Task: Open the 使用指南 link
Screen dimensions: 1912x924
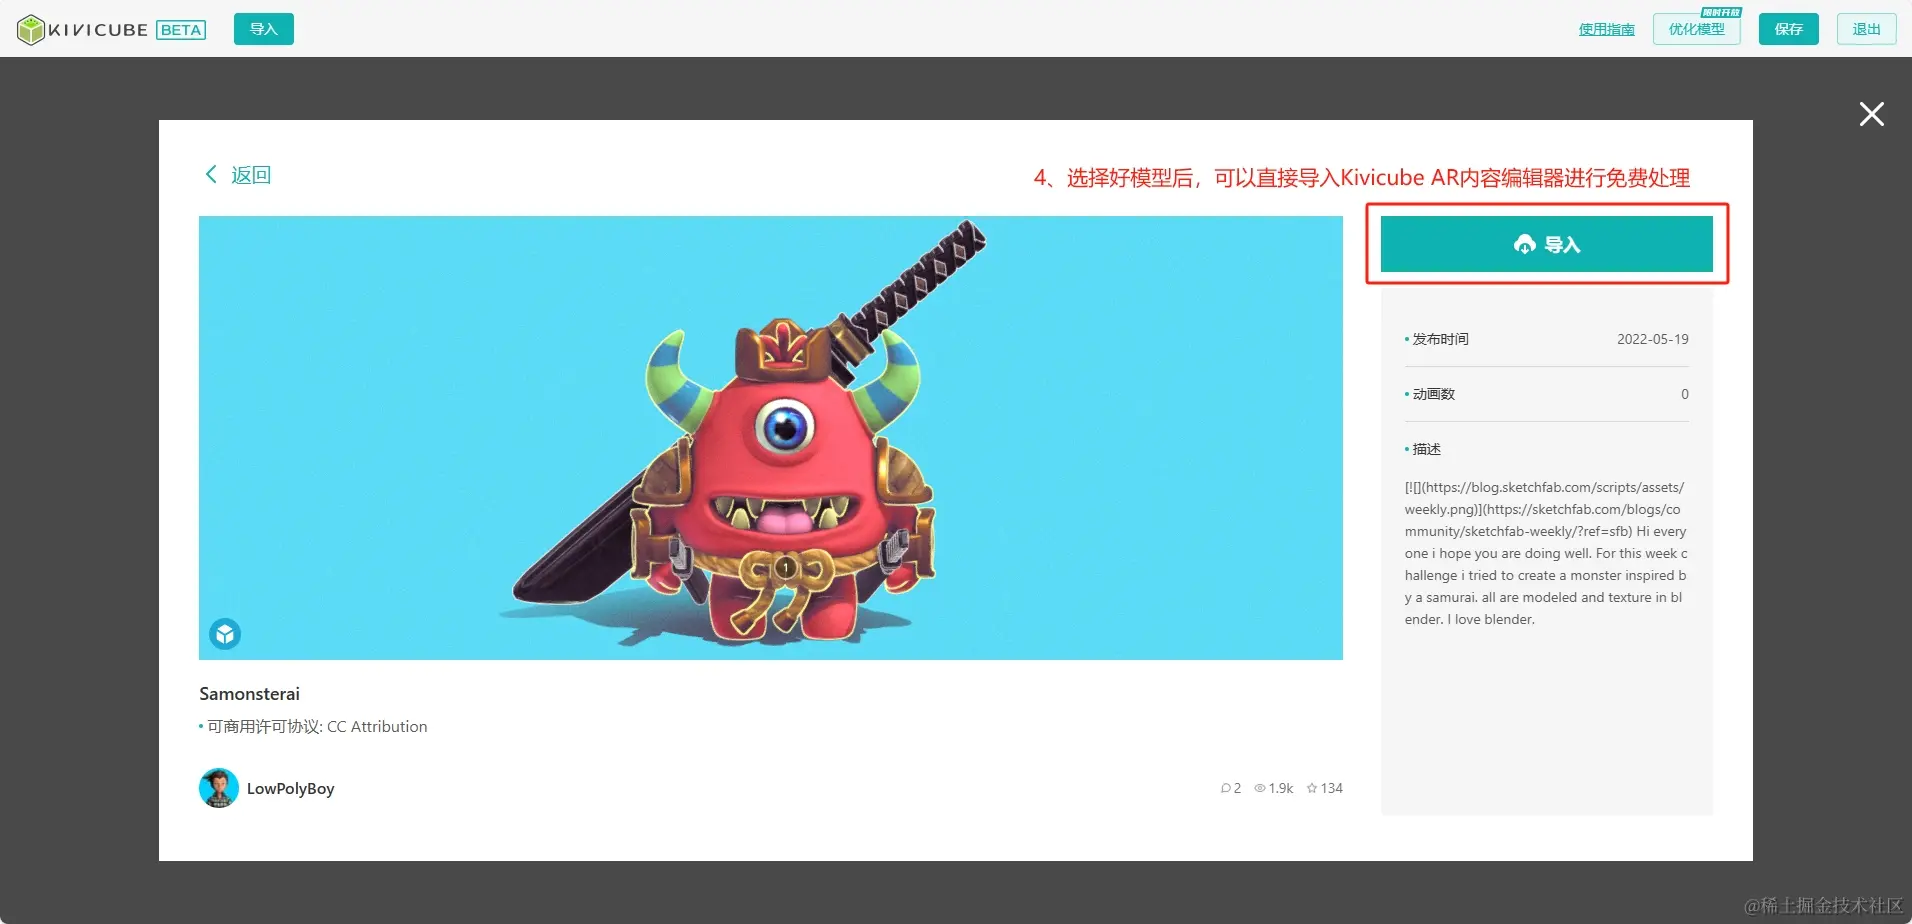Action: [x=1606, y=29]
